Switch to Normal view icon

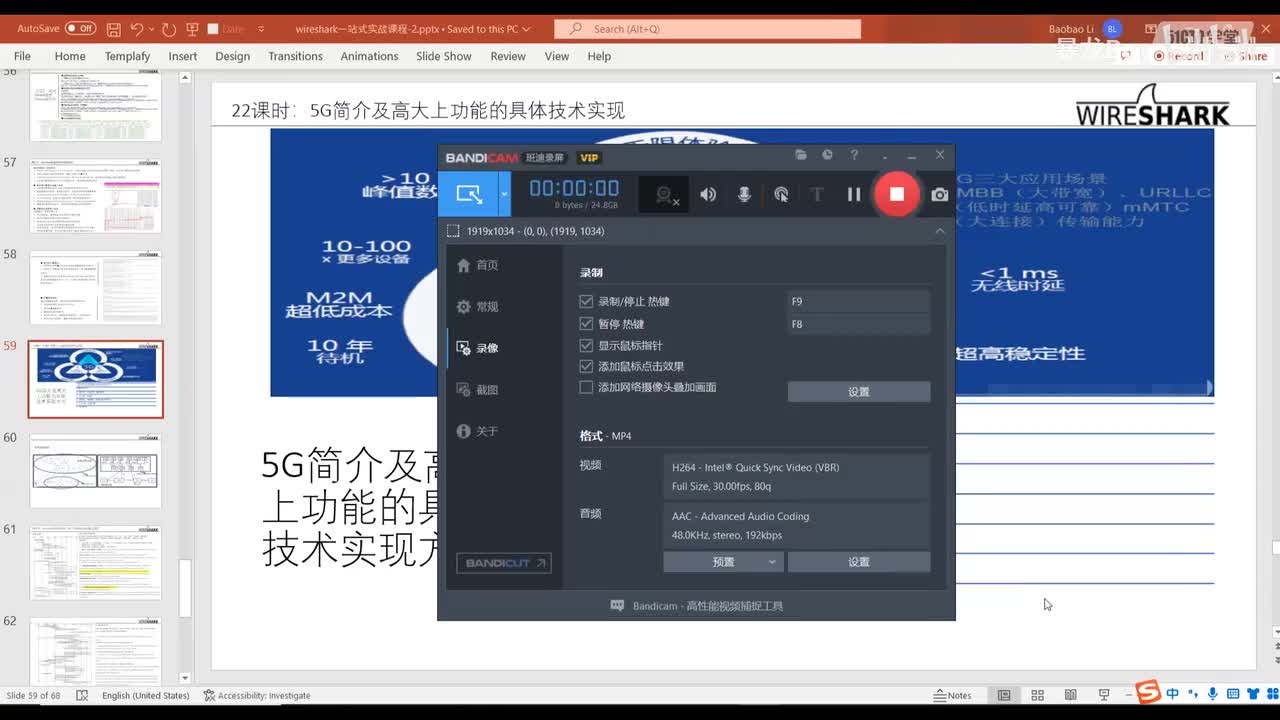point(1004,695)
